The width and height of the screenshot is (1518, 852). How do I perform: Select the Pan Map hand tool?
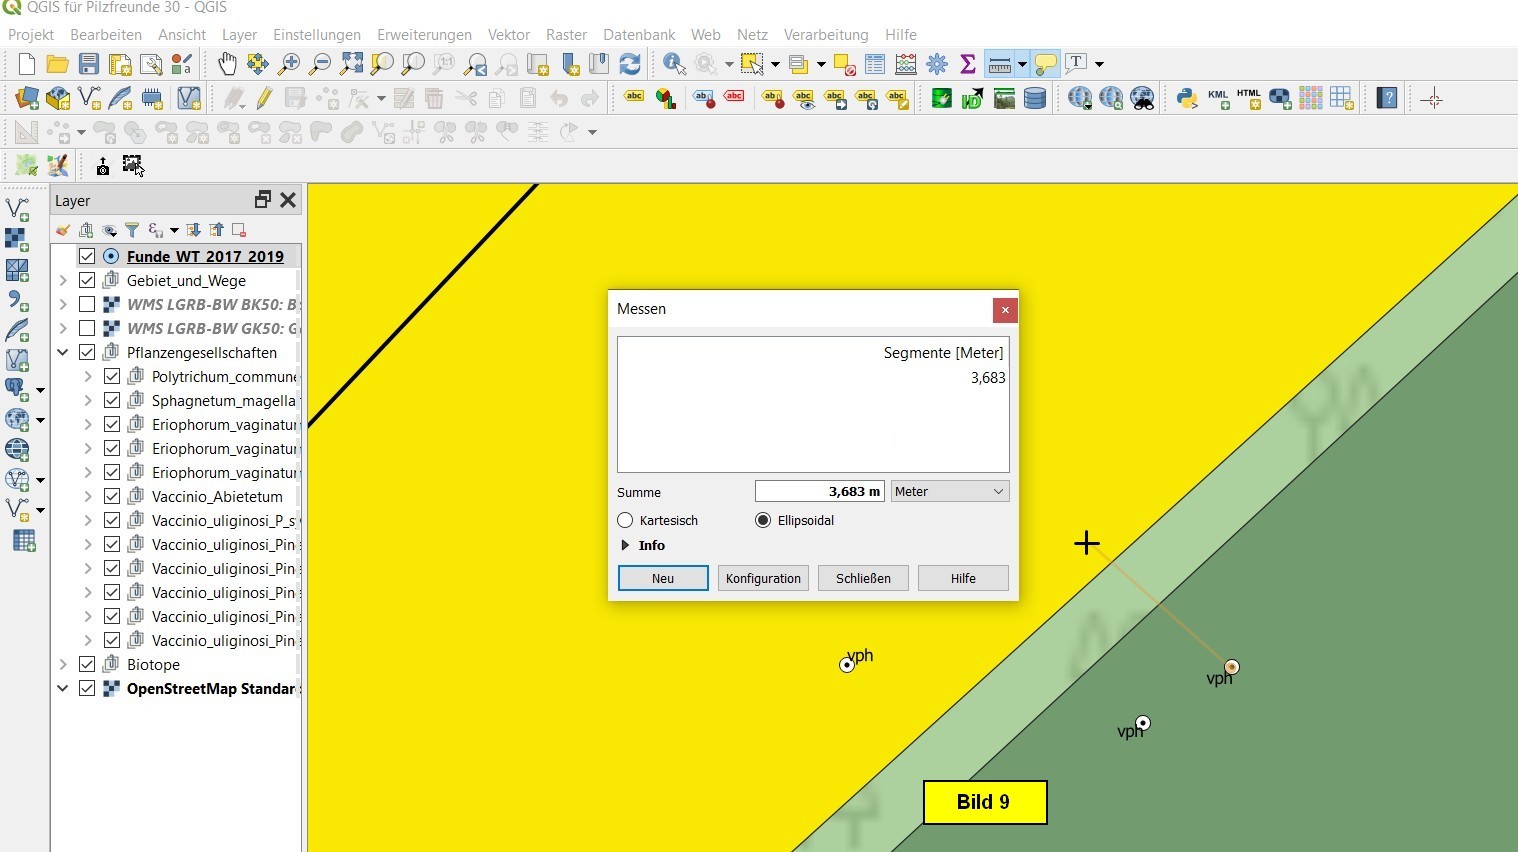tap(227, 64)
